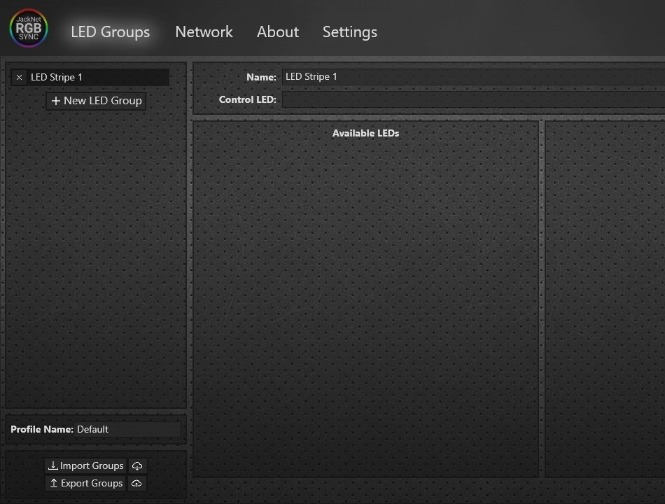Open the Network tab
Image resolution: width=665 pixels, height=504 pixels.
(x=203, y=32)
